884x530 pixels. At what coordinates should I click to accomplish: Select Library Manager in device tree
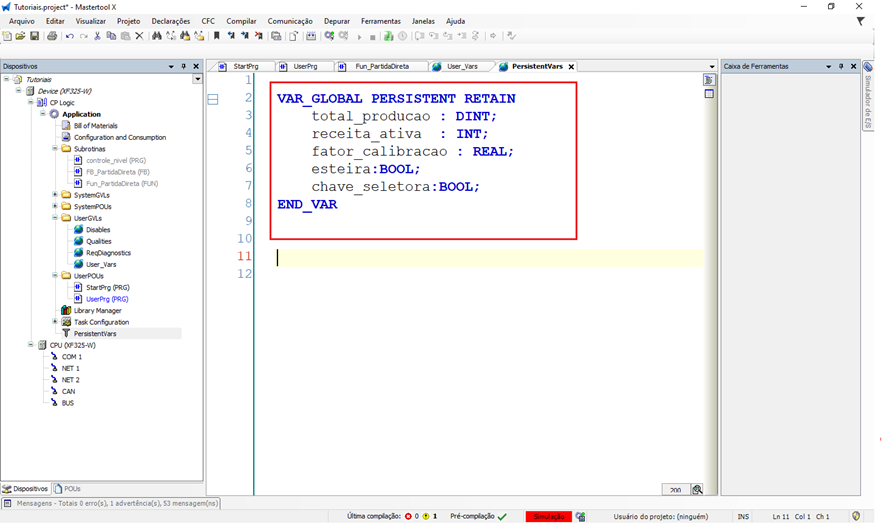97,310
